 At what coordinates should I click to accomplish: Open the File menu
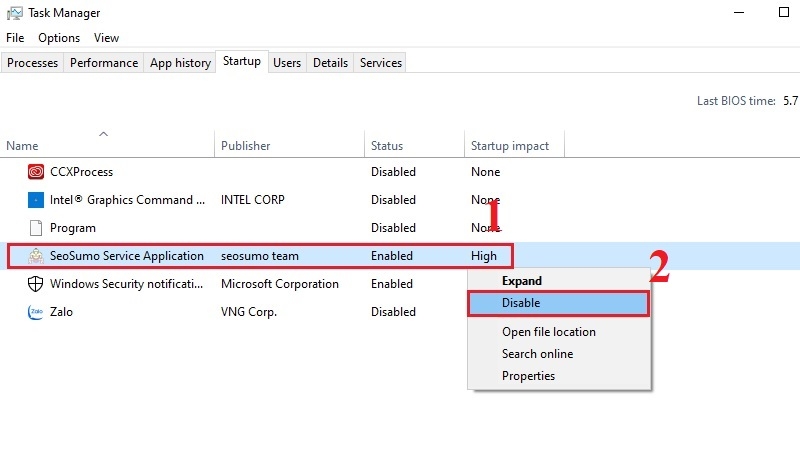click(x=15, y=38)
